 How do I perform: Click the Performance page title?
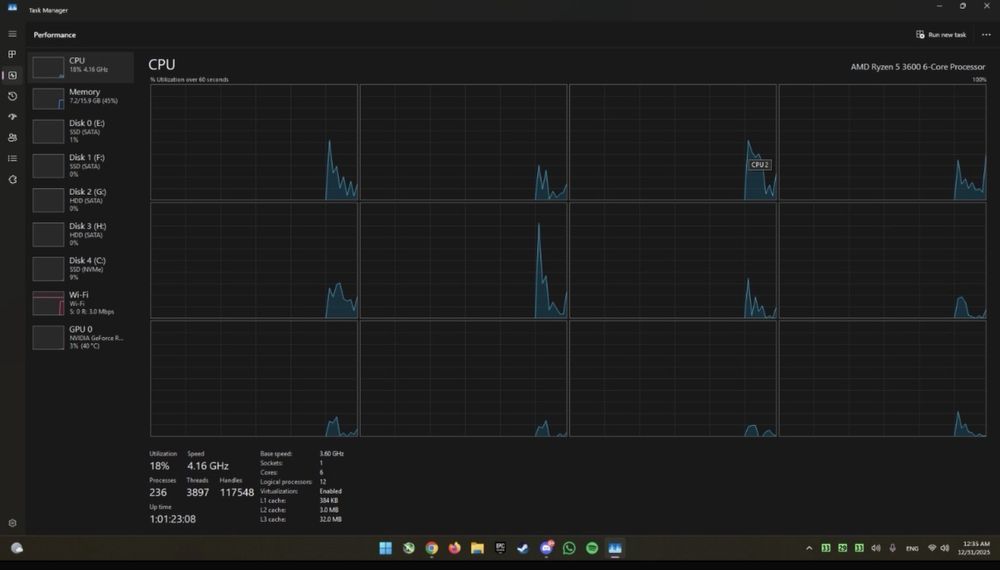pyautogui.click(x=55, y=35)
